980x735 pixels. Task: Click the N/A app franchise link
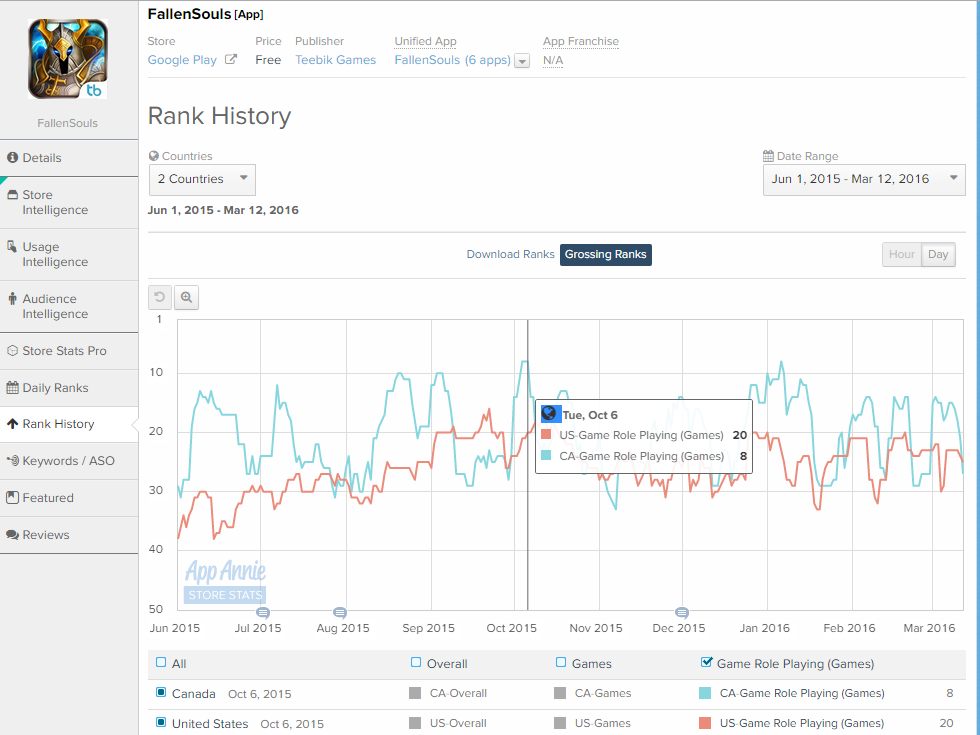[553, 60]
